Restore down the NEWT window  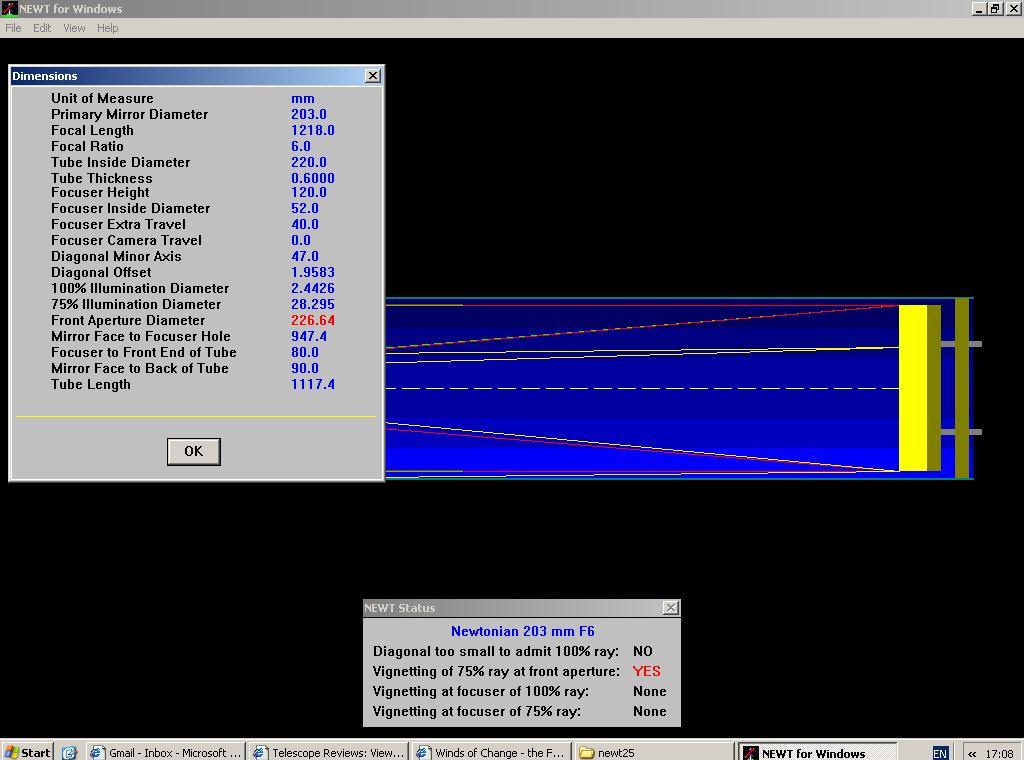tap(995, 8)
